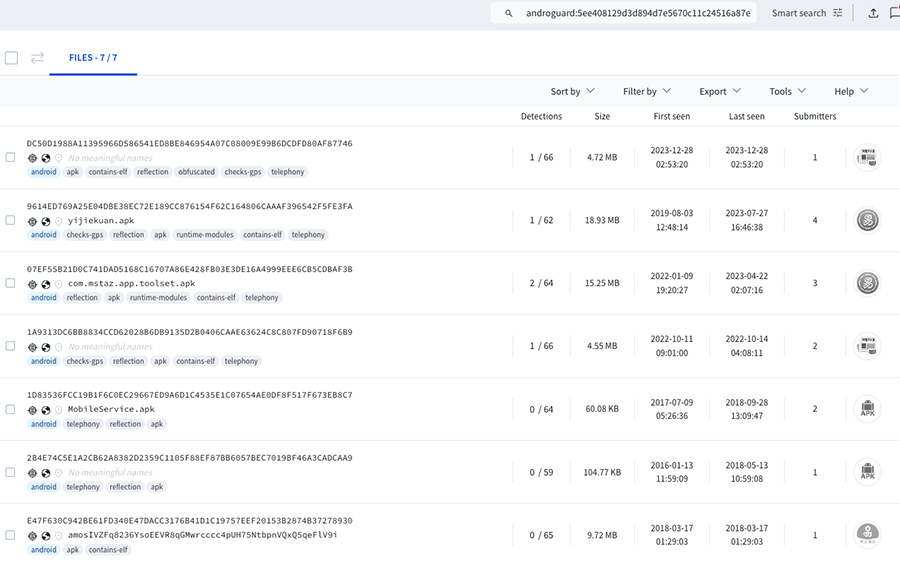Open file hash starting with 07EF55B21D0C
This screenshot has width=900, height=563.
(189, 269)
